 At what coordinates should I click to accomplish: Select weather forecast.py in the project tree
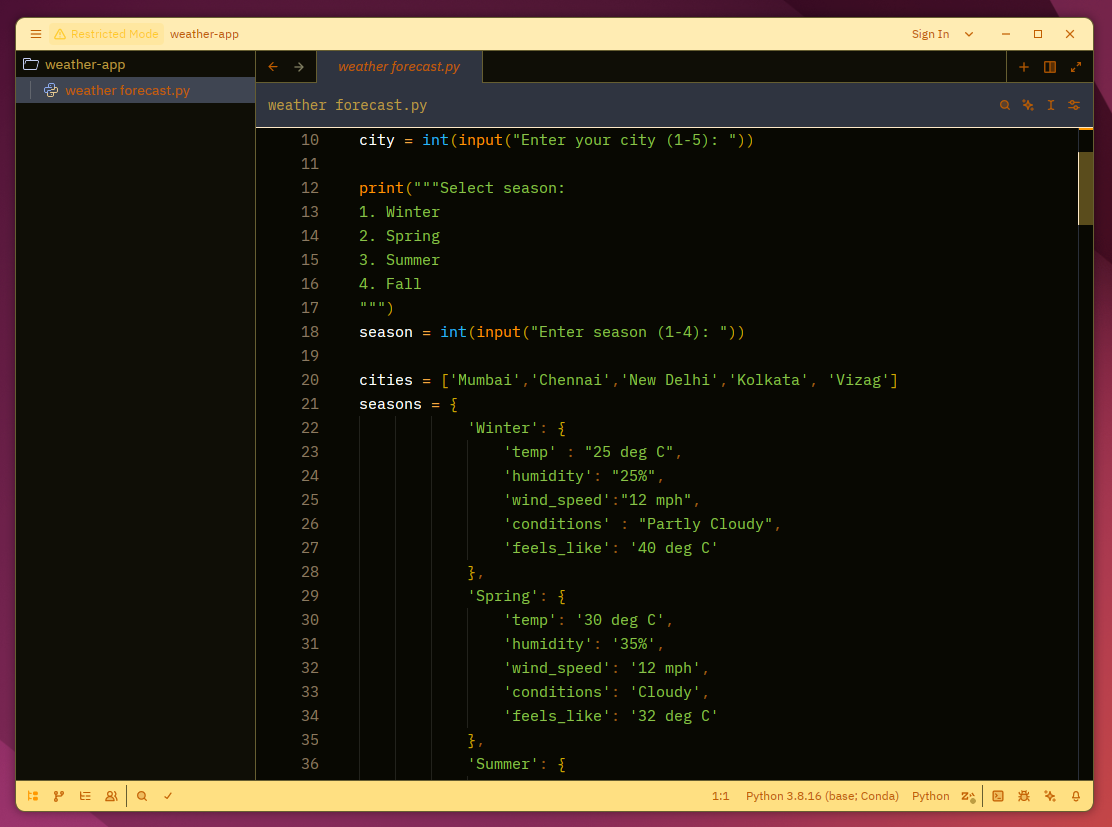point(128,91)
